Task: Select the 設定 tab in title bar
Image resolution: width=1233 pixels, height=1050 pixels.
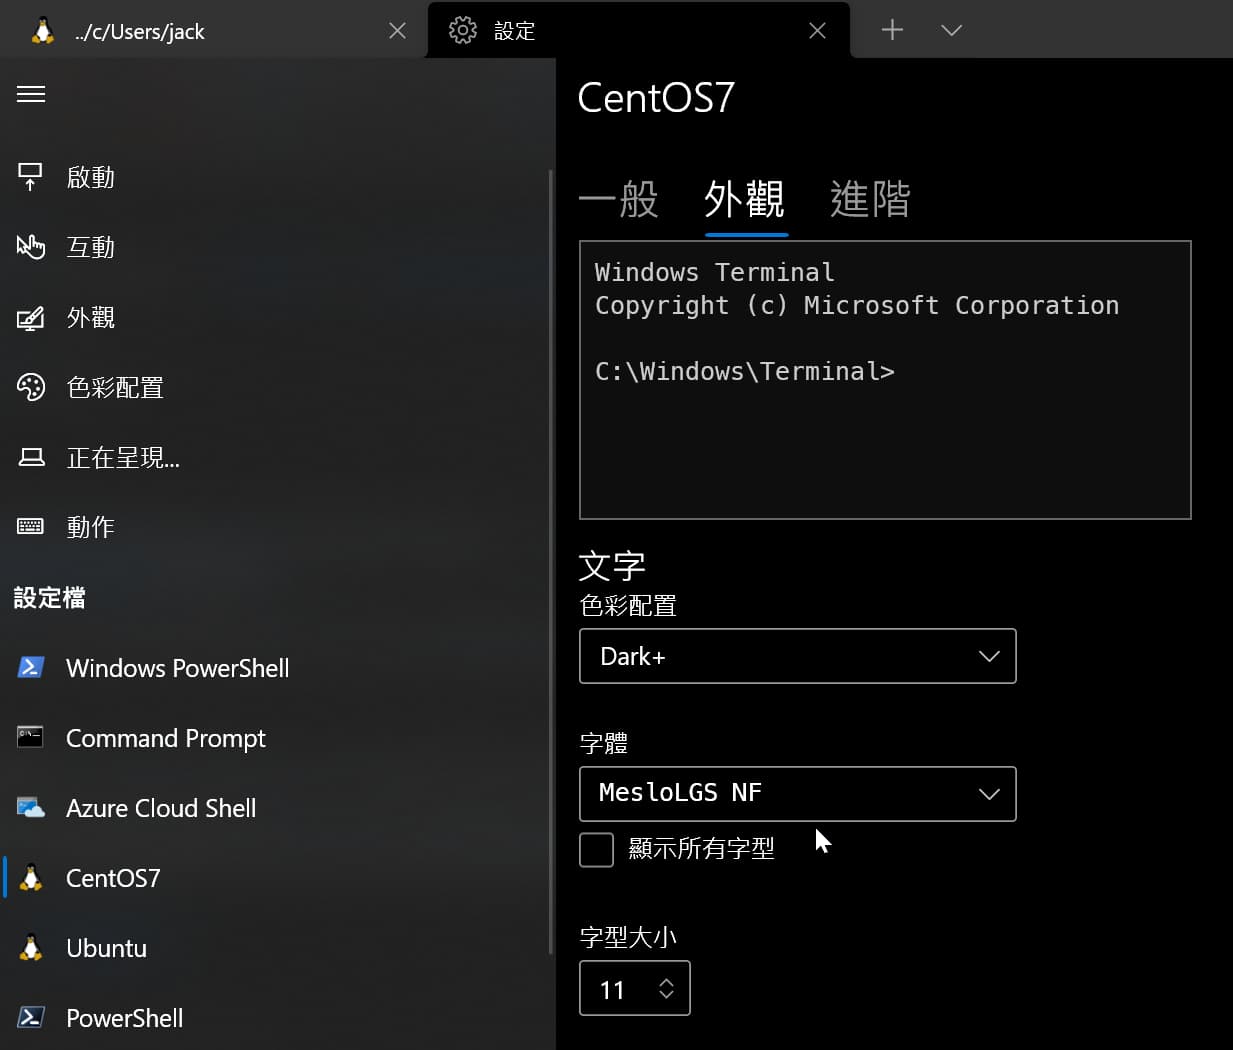Action: 639,31
